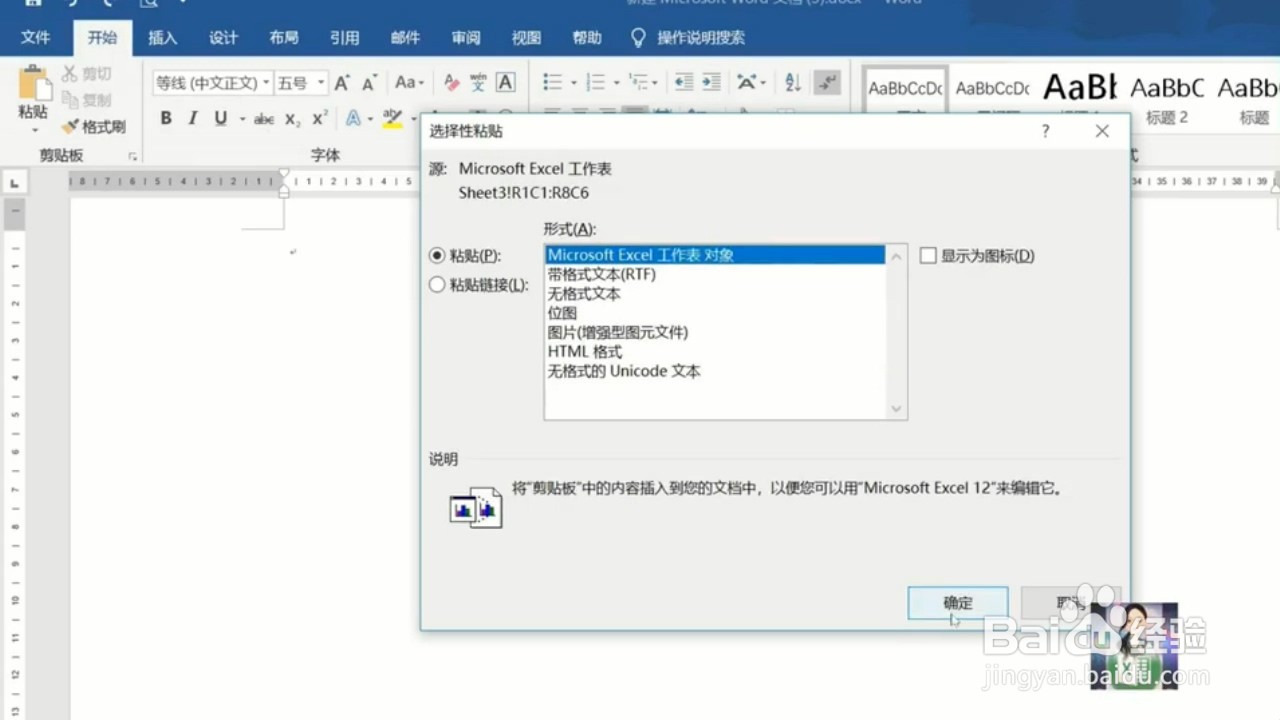Expand the clipboard group dialog launcher
Viewport: 1280px width, 720px height.
point(132,156)
